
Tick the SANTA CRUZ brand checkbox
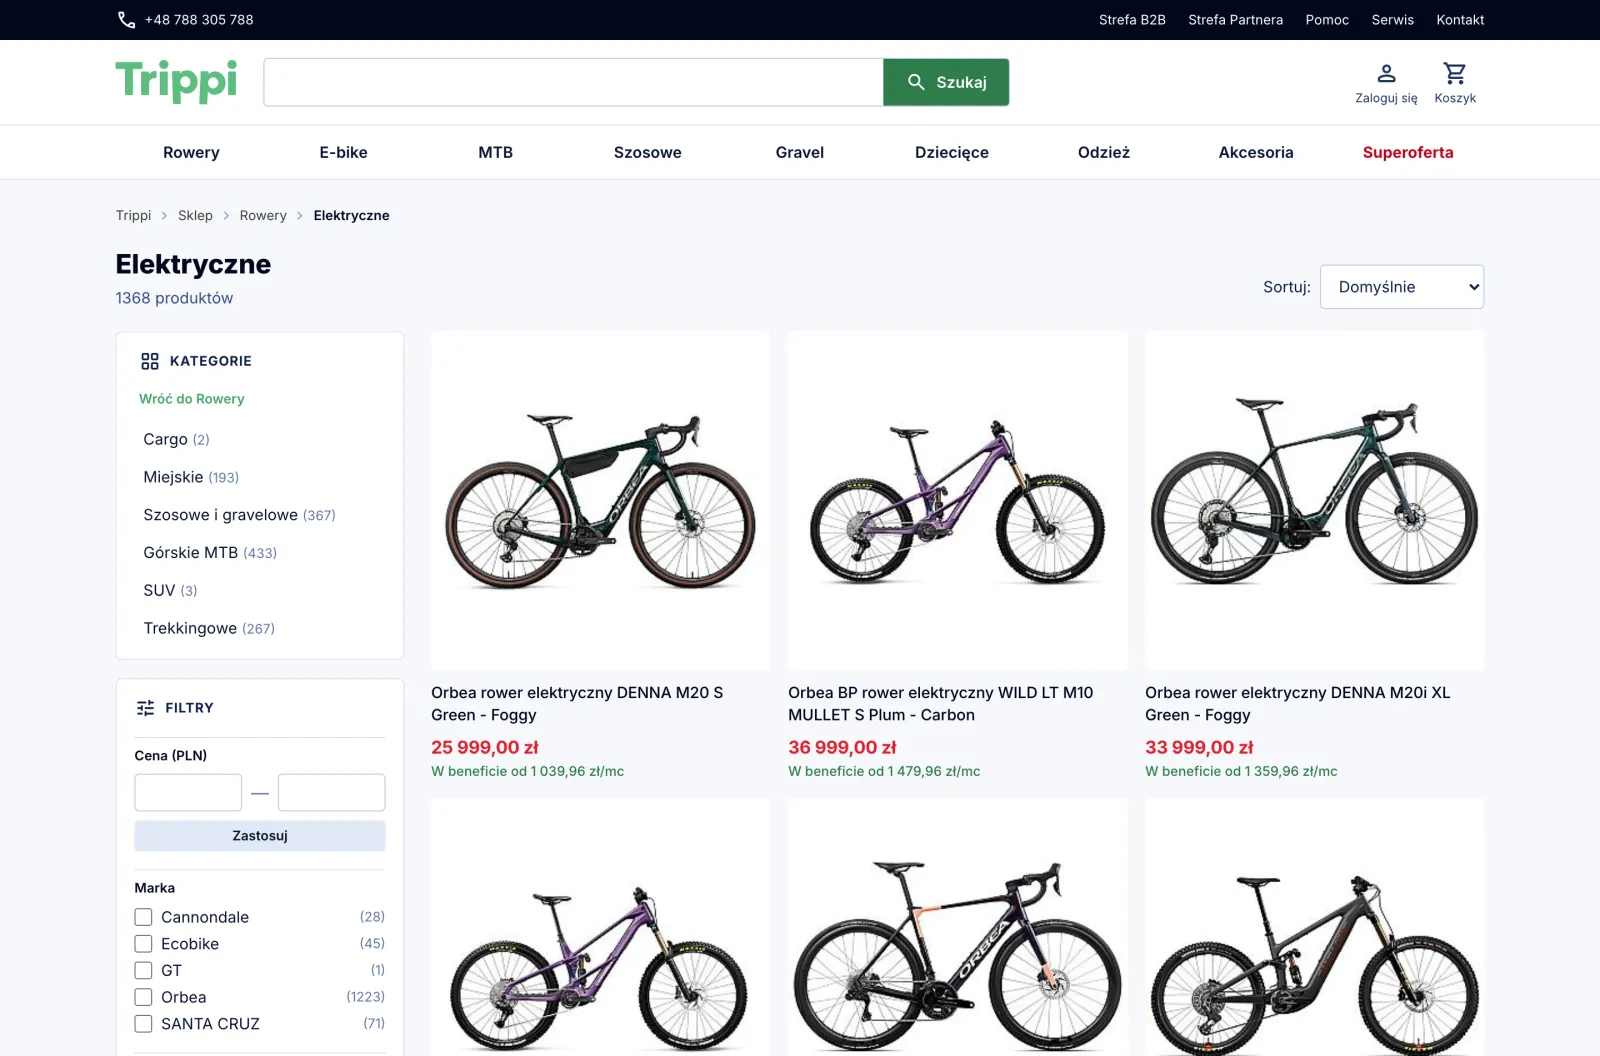pos(144,1024)
